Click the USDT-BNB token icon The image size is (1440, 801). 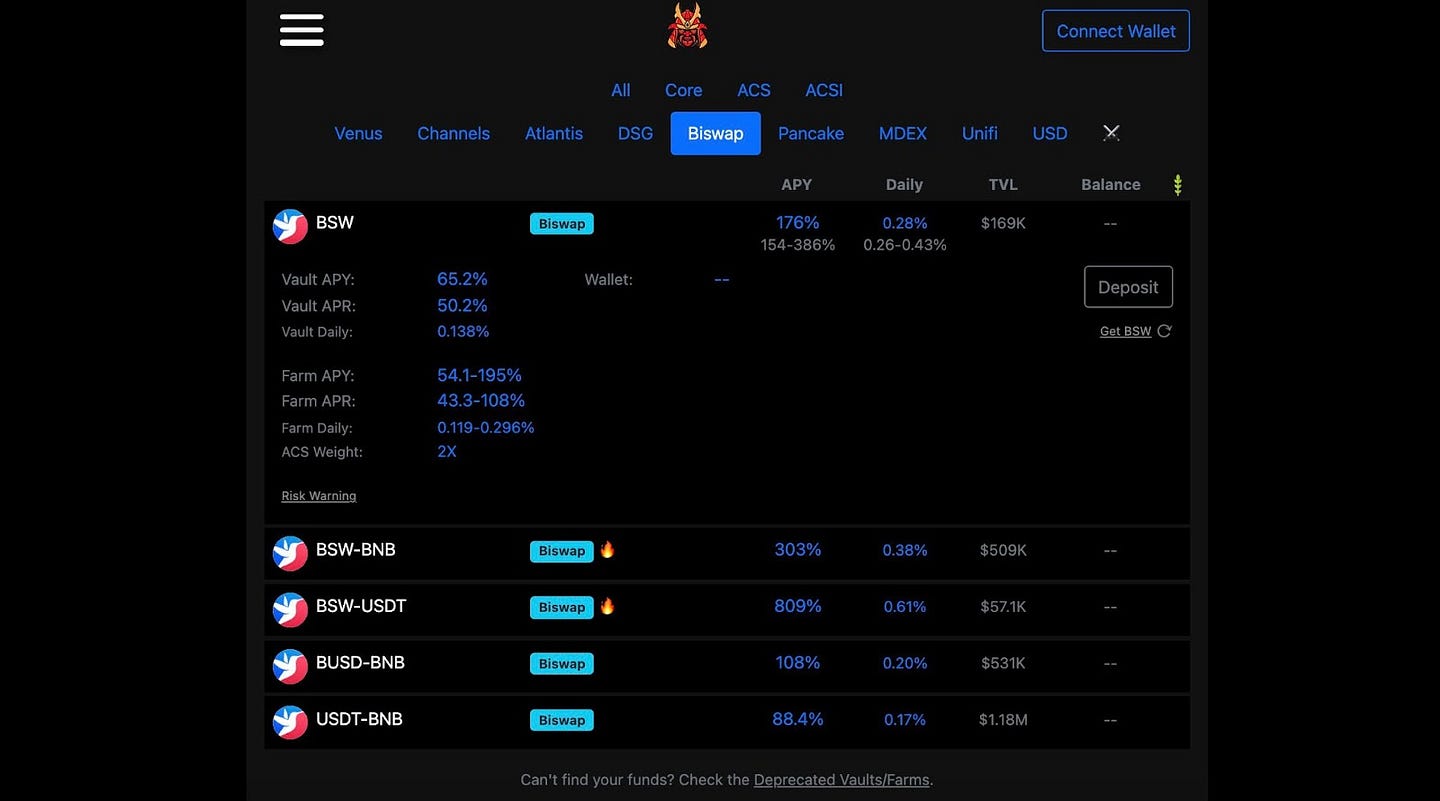[290, 722]
